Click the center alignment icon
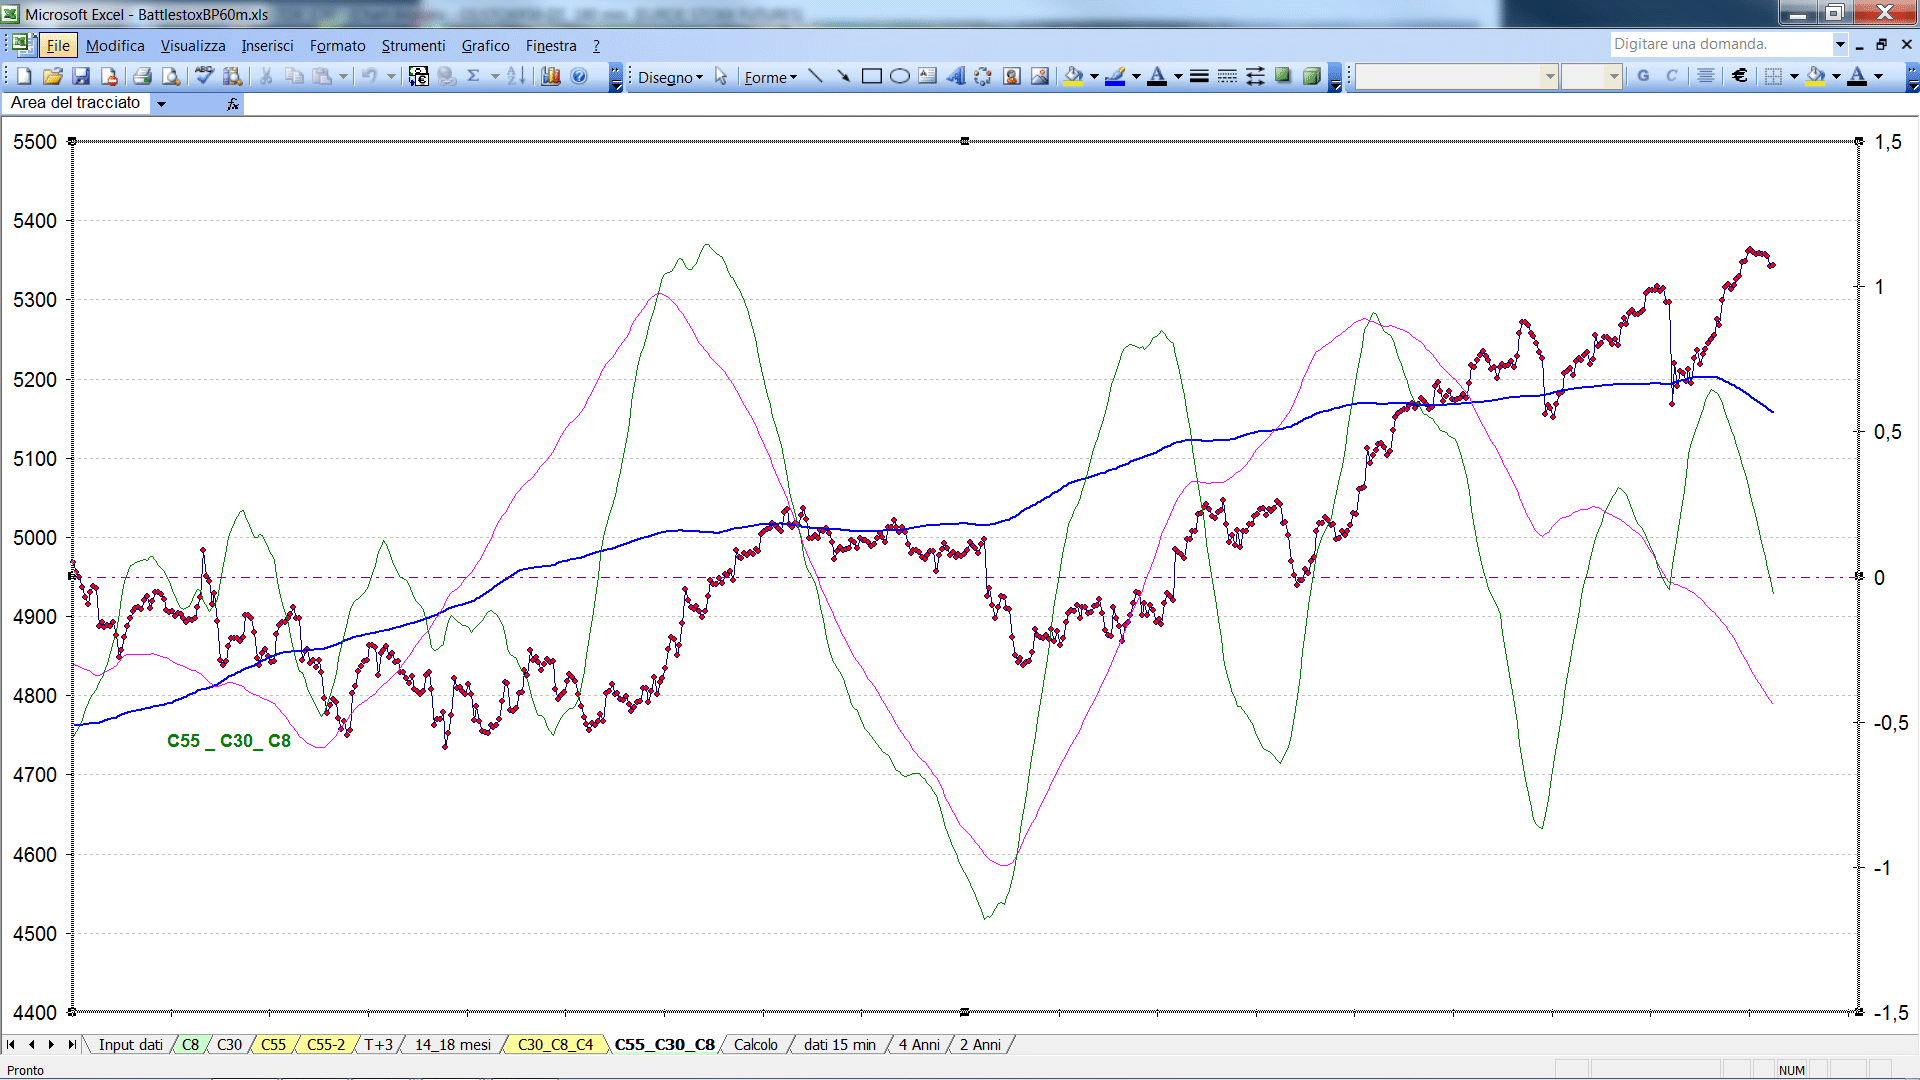This screenshot has width=1920, height=1080. click(1706, 76)
